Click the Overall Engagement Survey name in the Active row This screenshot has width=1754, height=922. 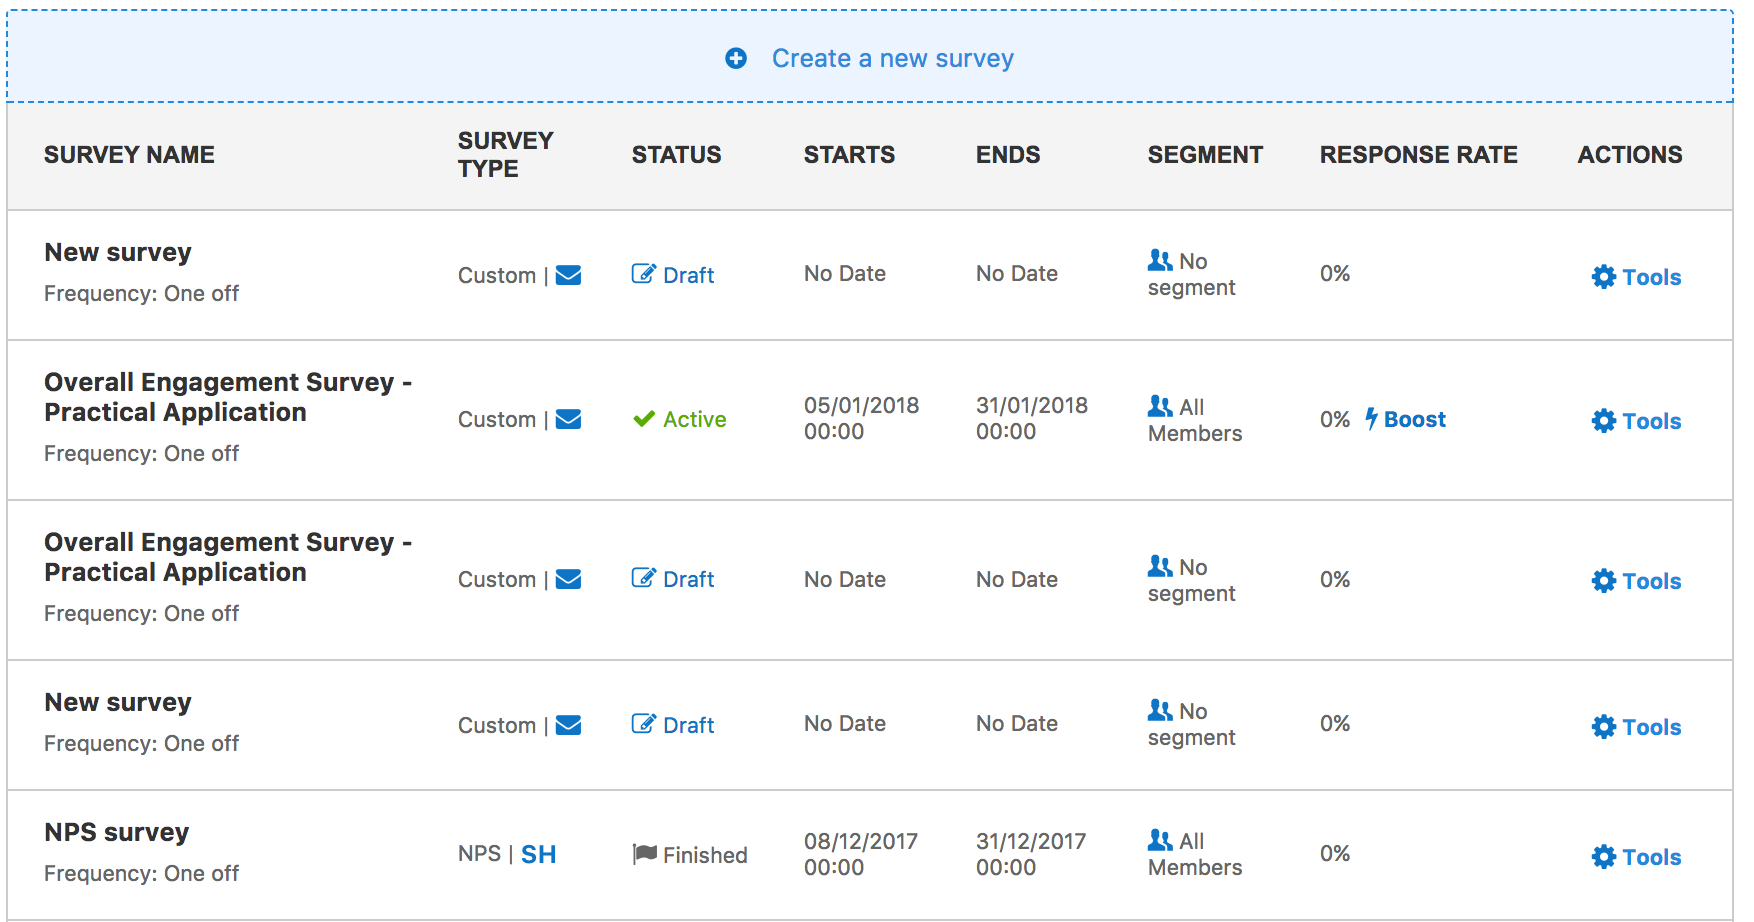click(228, 397)
